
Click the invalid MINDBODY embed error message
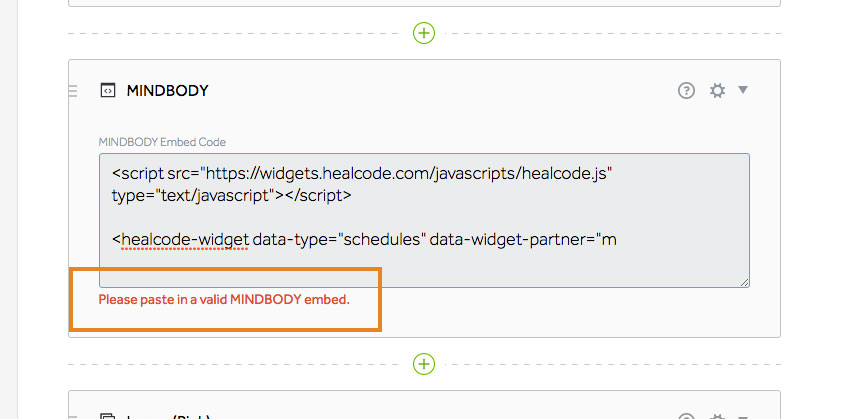[224, 300]
